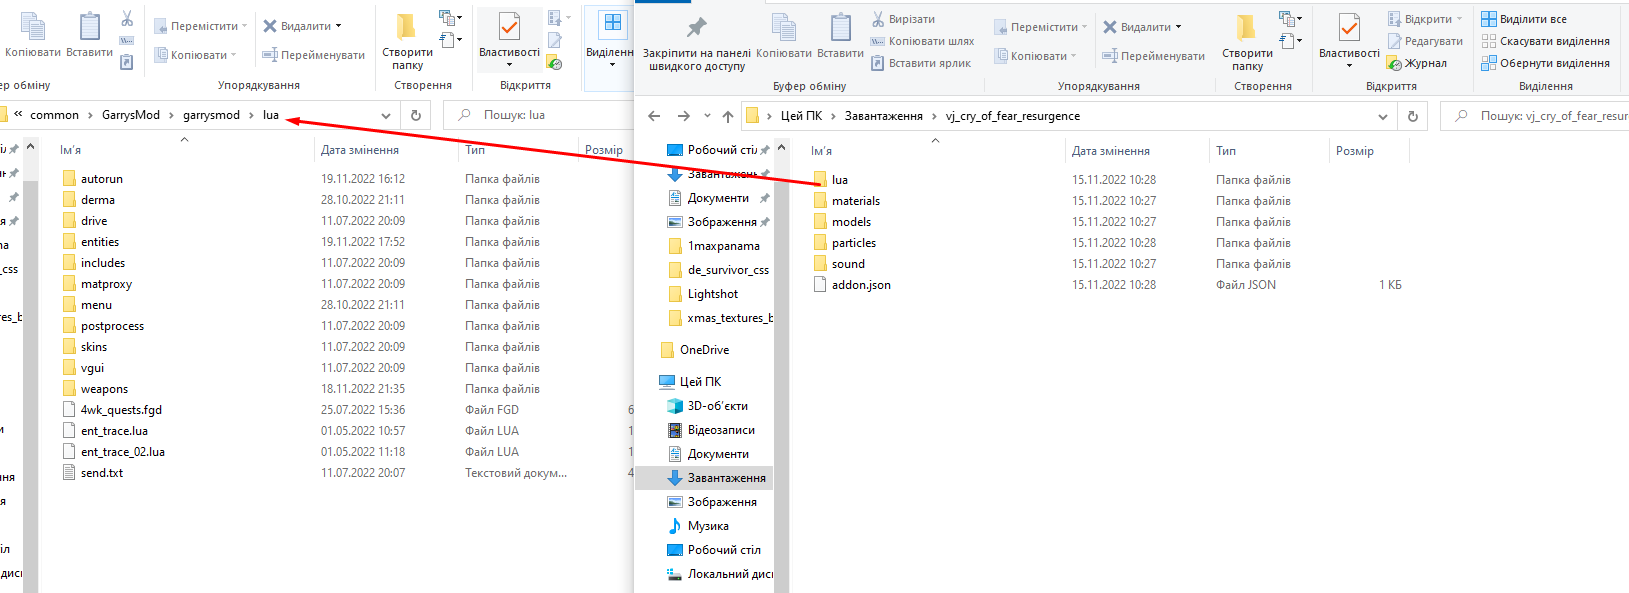Click the search box for vj_cry_of_fear_resurgence
This screenshot has width=1629, height=593.
pyautogui.click(x=1538, y=116)
